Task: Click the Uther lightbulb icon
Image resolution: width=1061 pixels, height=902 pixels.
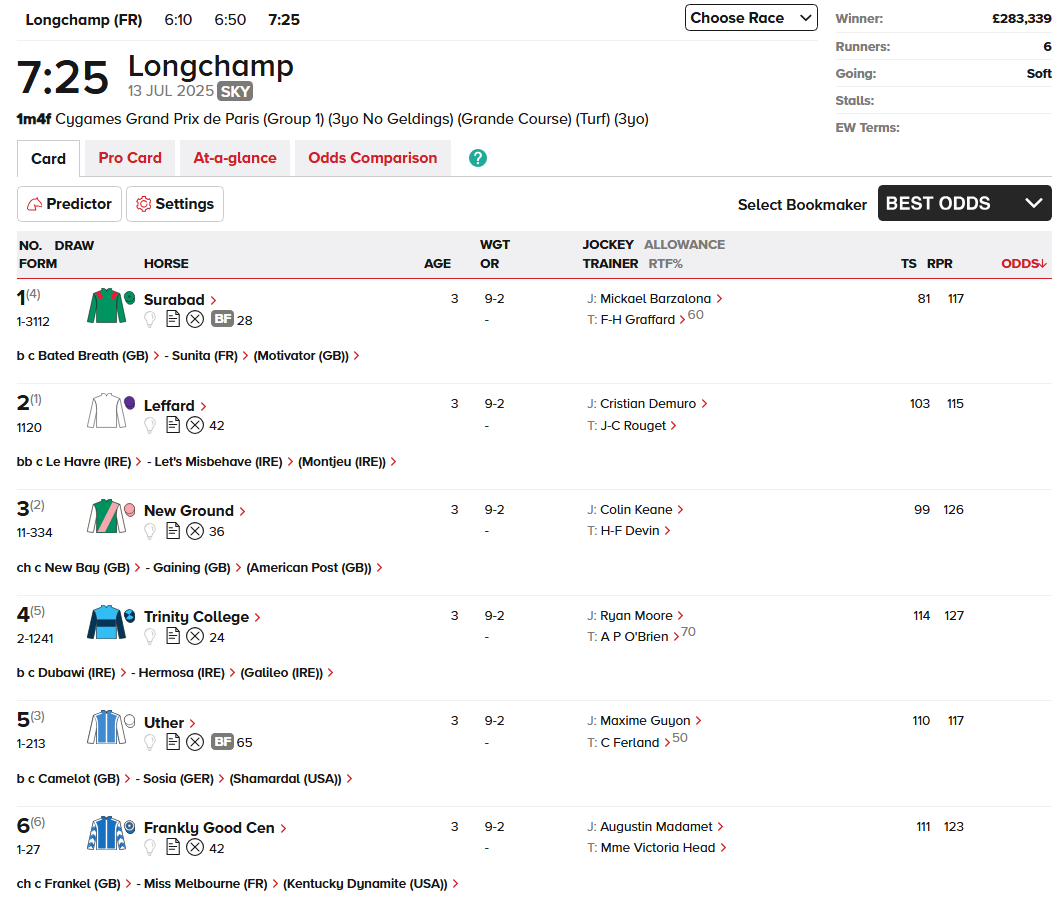Action: 150,742
